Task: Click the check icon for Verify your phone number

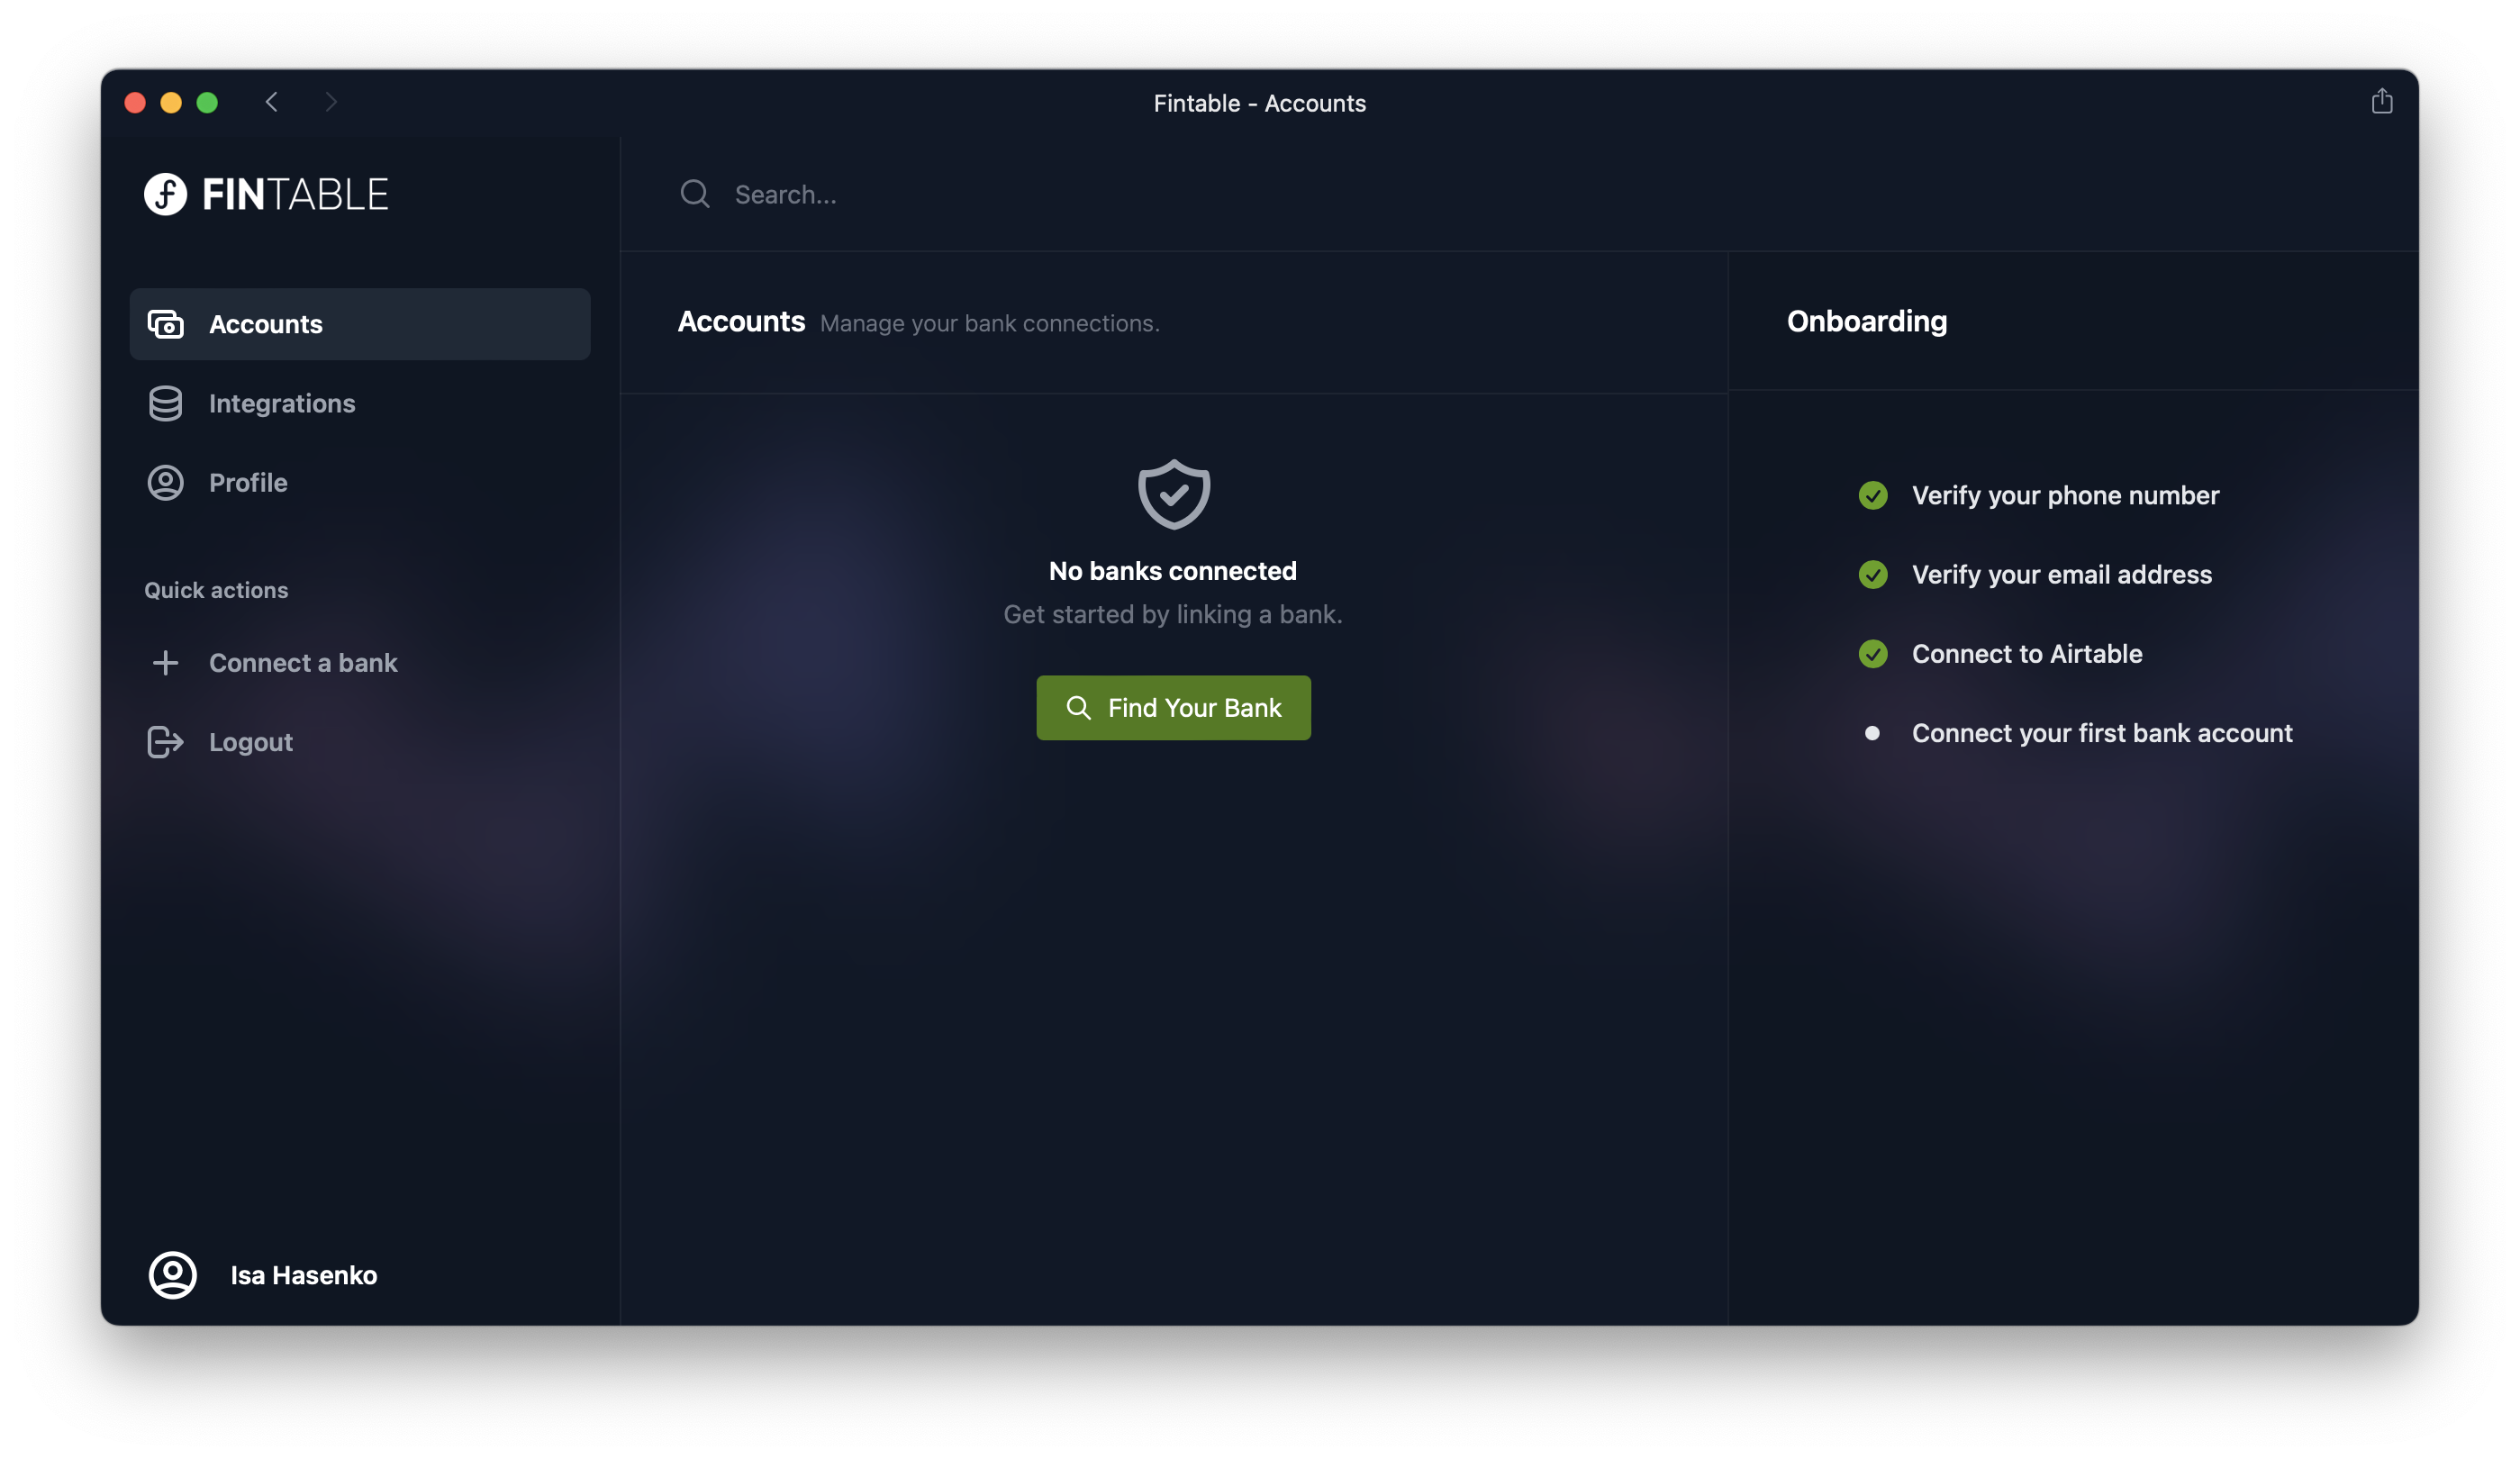Action: [1873, 495]
